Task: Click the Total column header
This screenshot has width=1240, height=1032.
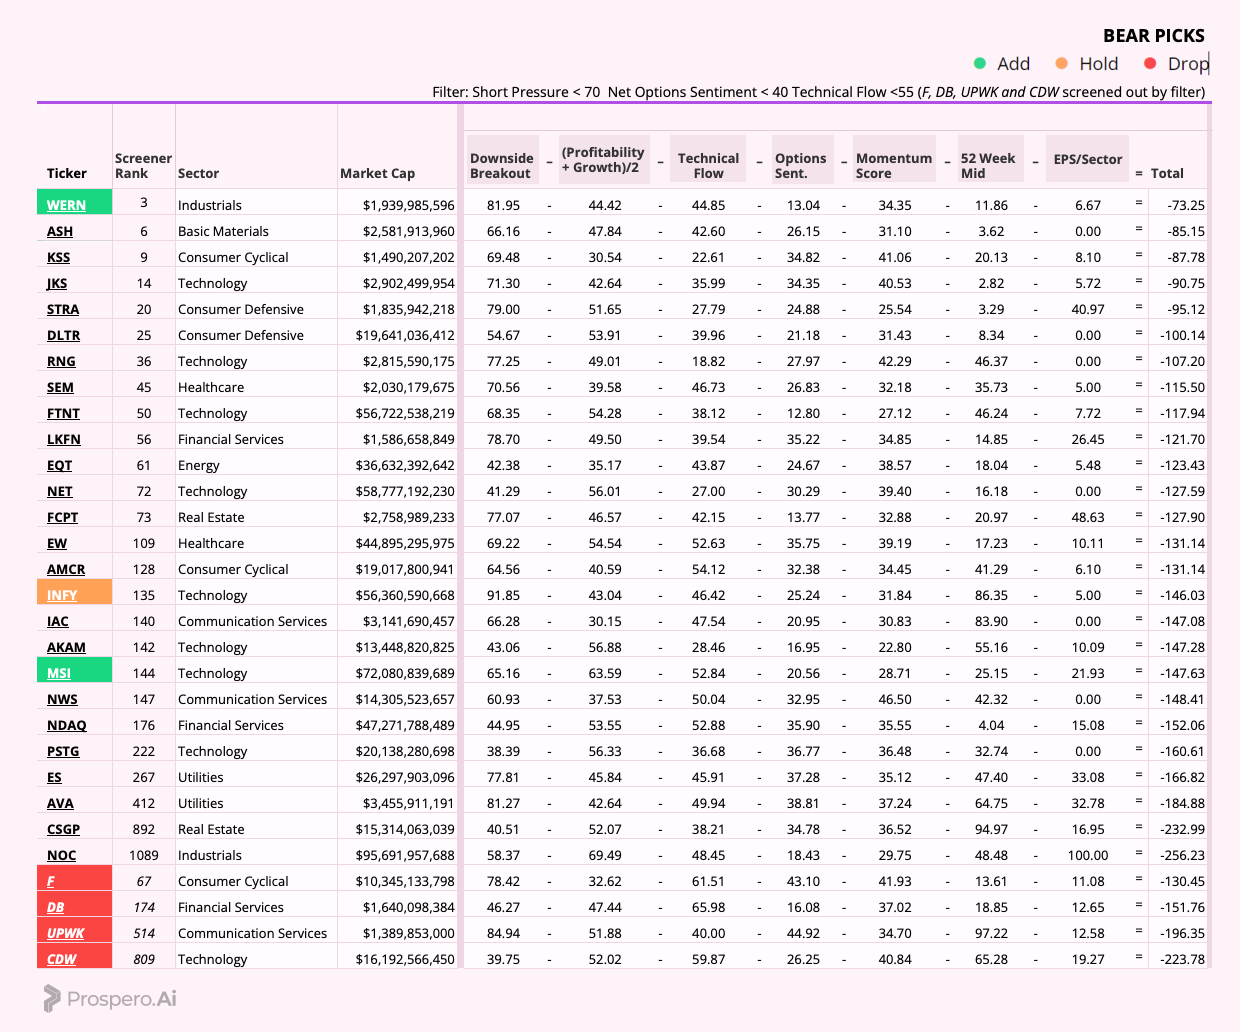Action: [1167, 173]
